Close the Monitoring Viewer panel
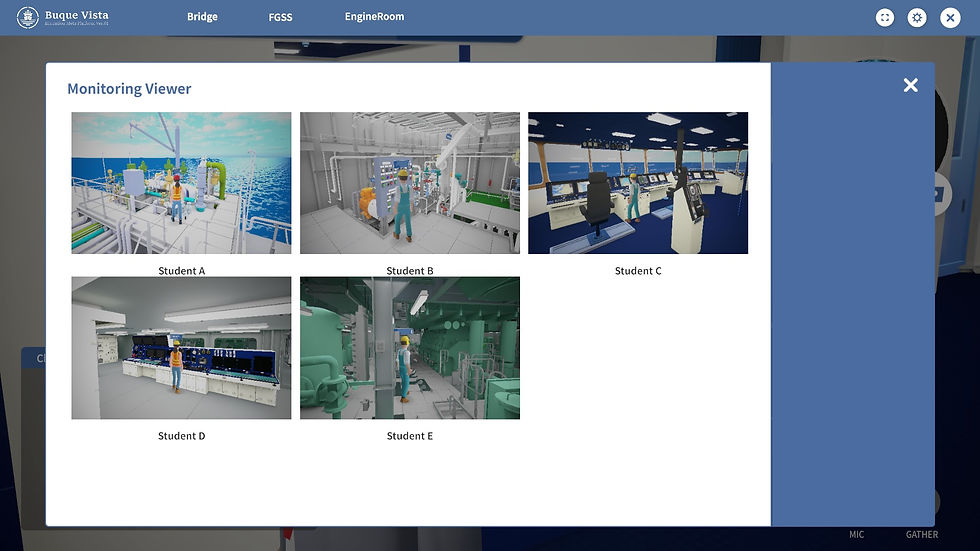The height and width of the screenshot is (551, 980). click(x=911, y=85)
